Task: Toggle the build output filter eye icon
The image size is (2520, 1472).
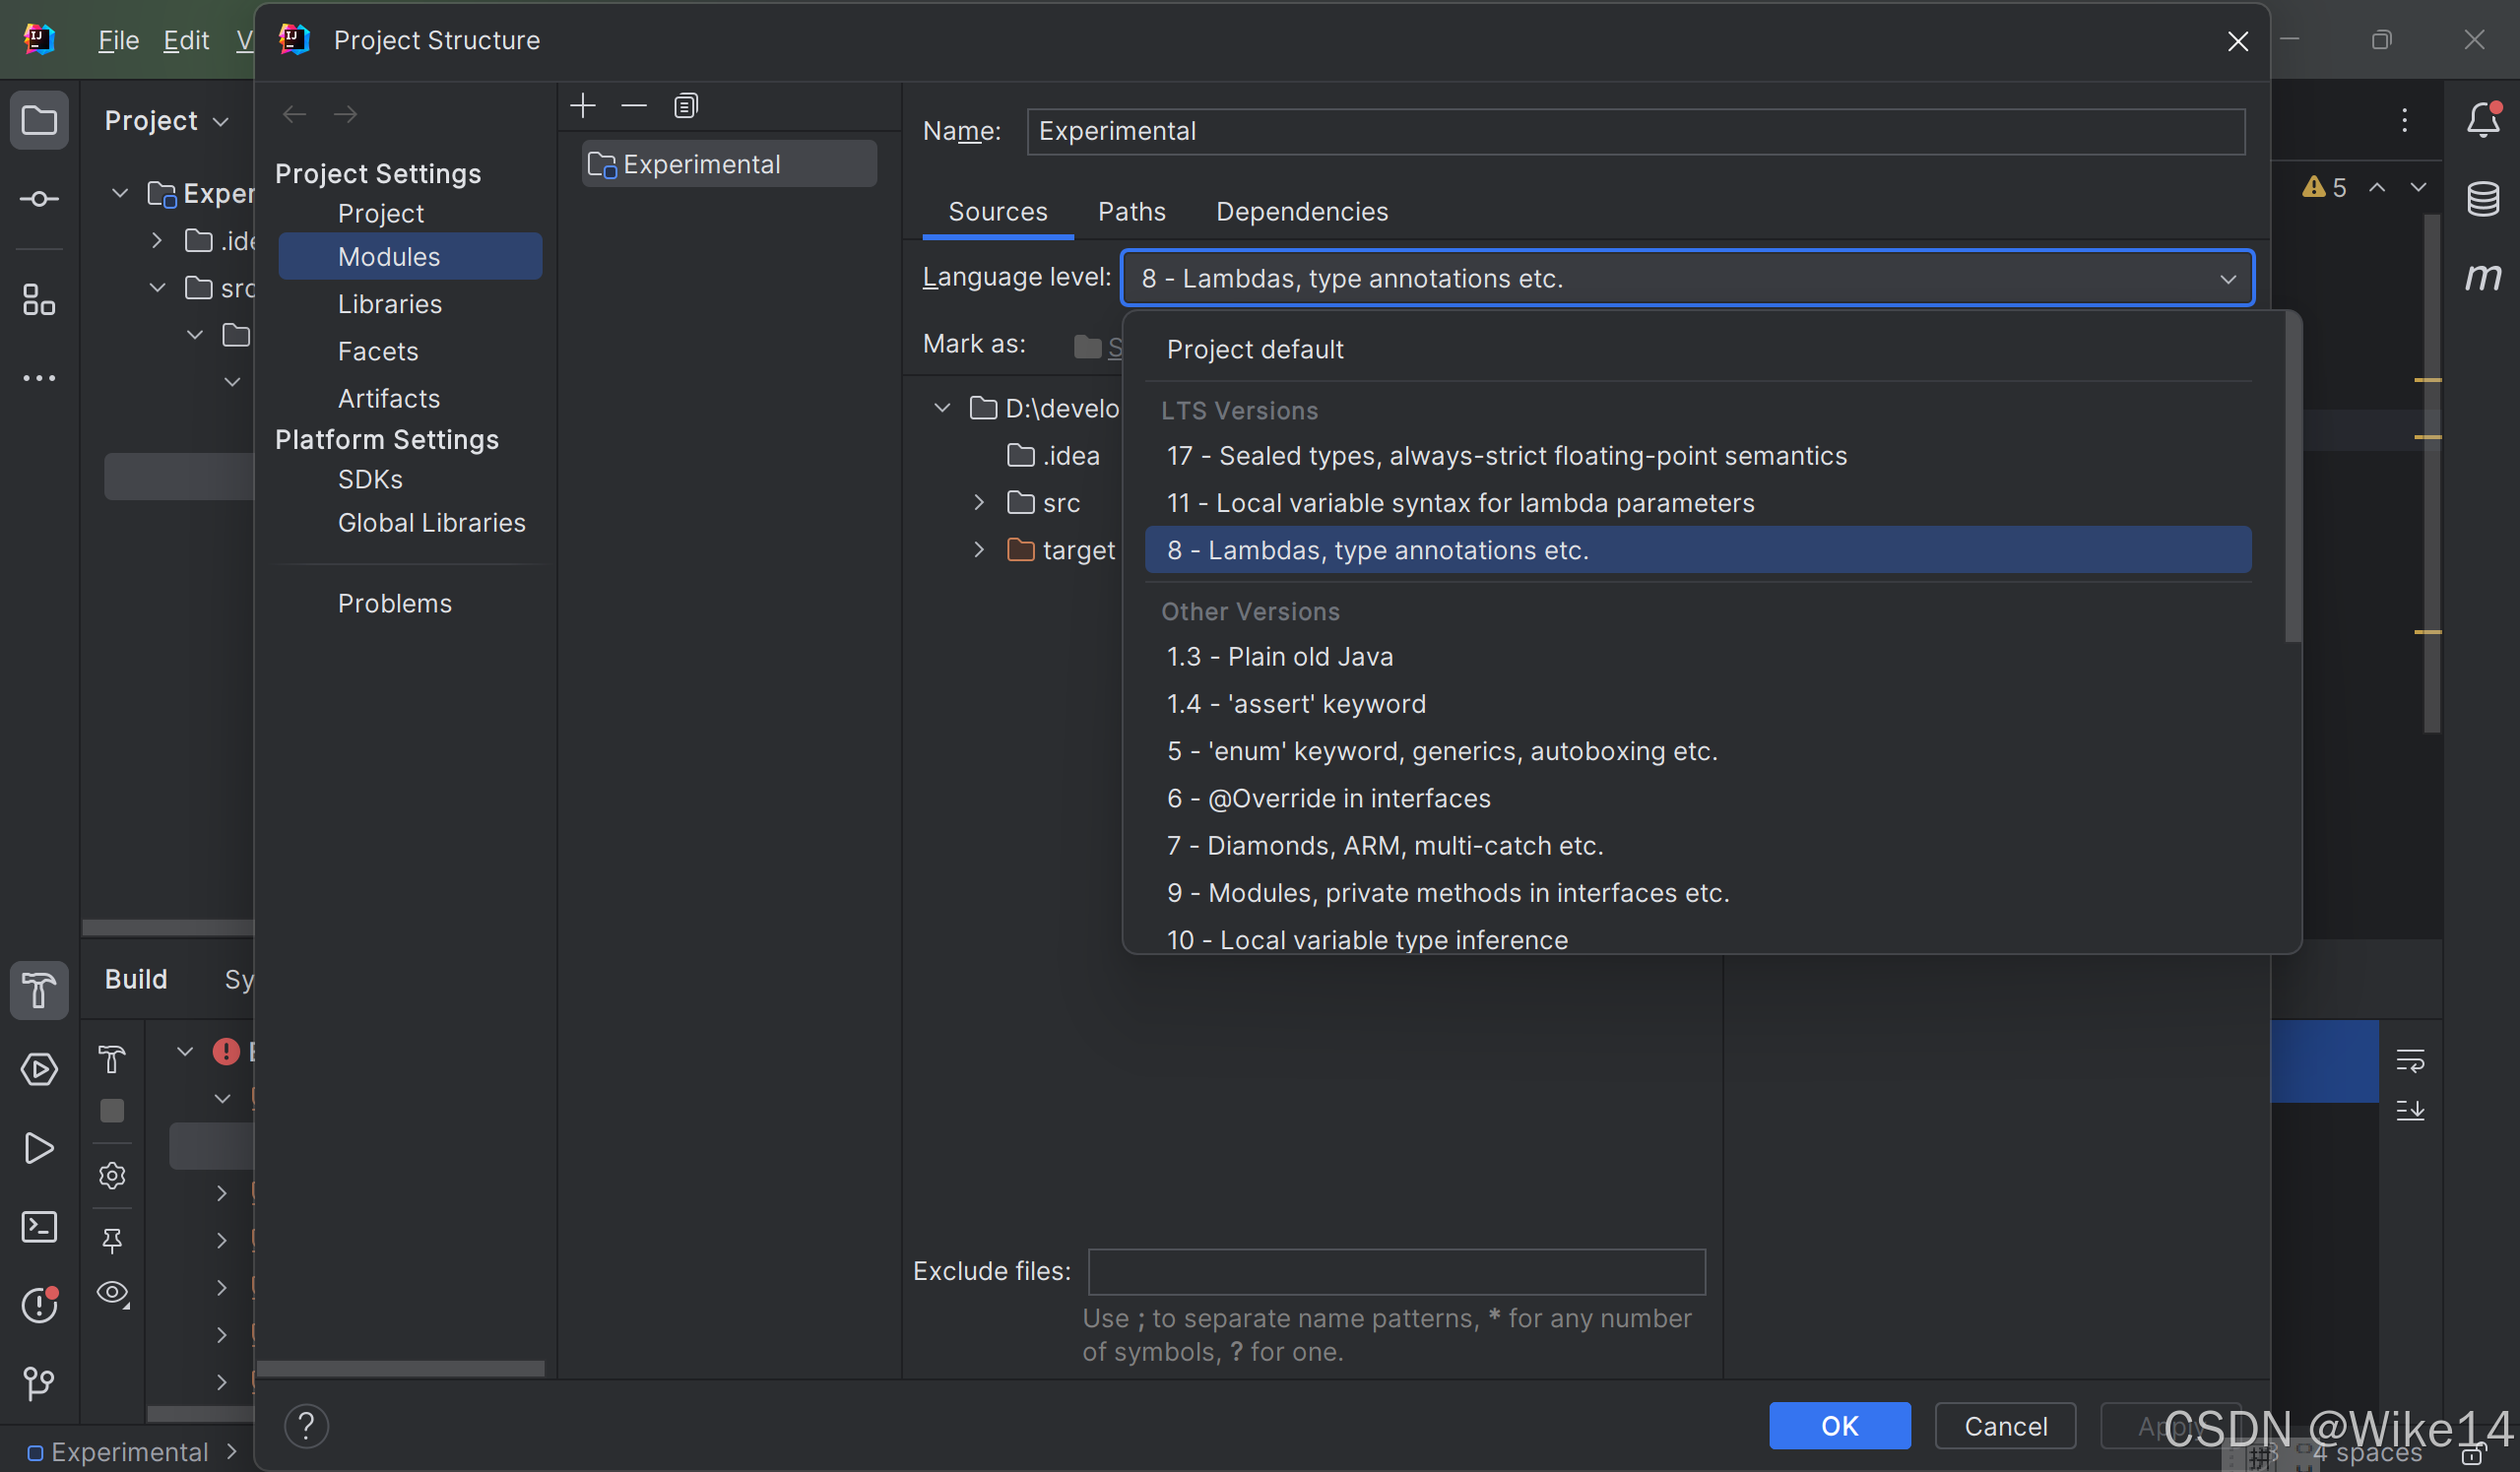Action: coord(112,1292)
